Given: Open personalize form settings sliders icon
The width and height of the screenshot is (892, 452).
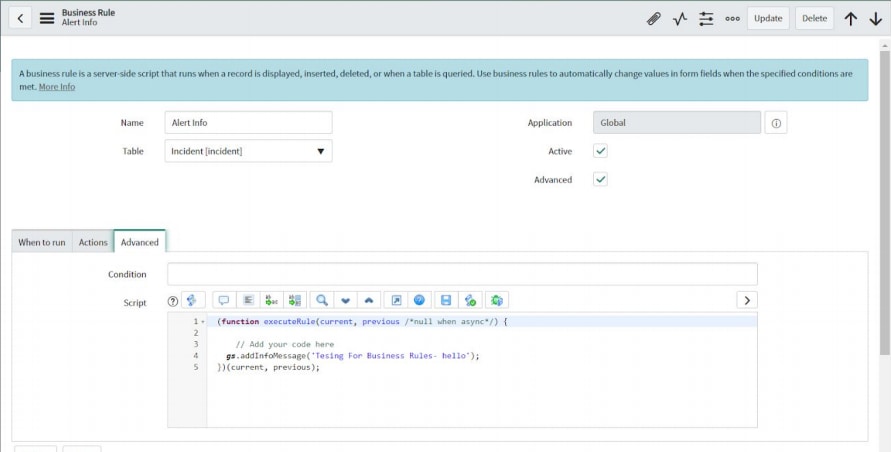Looking at the screenshot, I should click(x=706, y=19).
